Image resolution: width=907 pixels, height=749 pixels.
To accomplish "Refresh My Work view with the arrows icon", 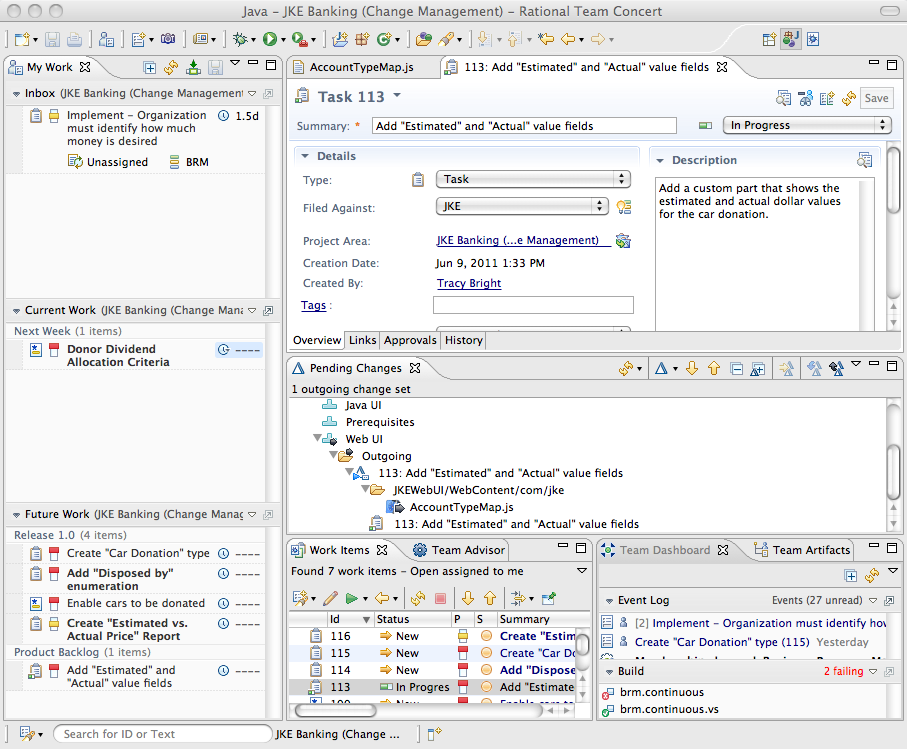I will point(171,68).
